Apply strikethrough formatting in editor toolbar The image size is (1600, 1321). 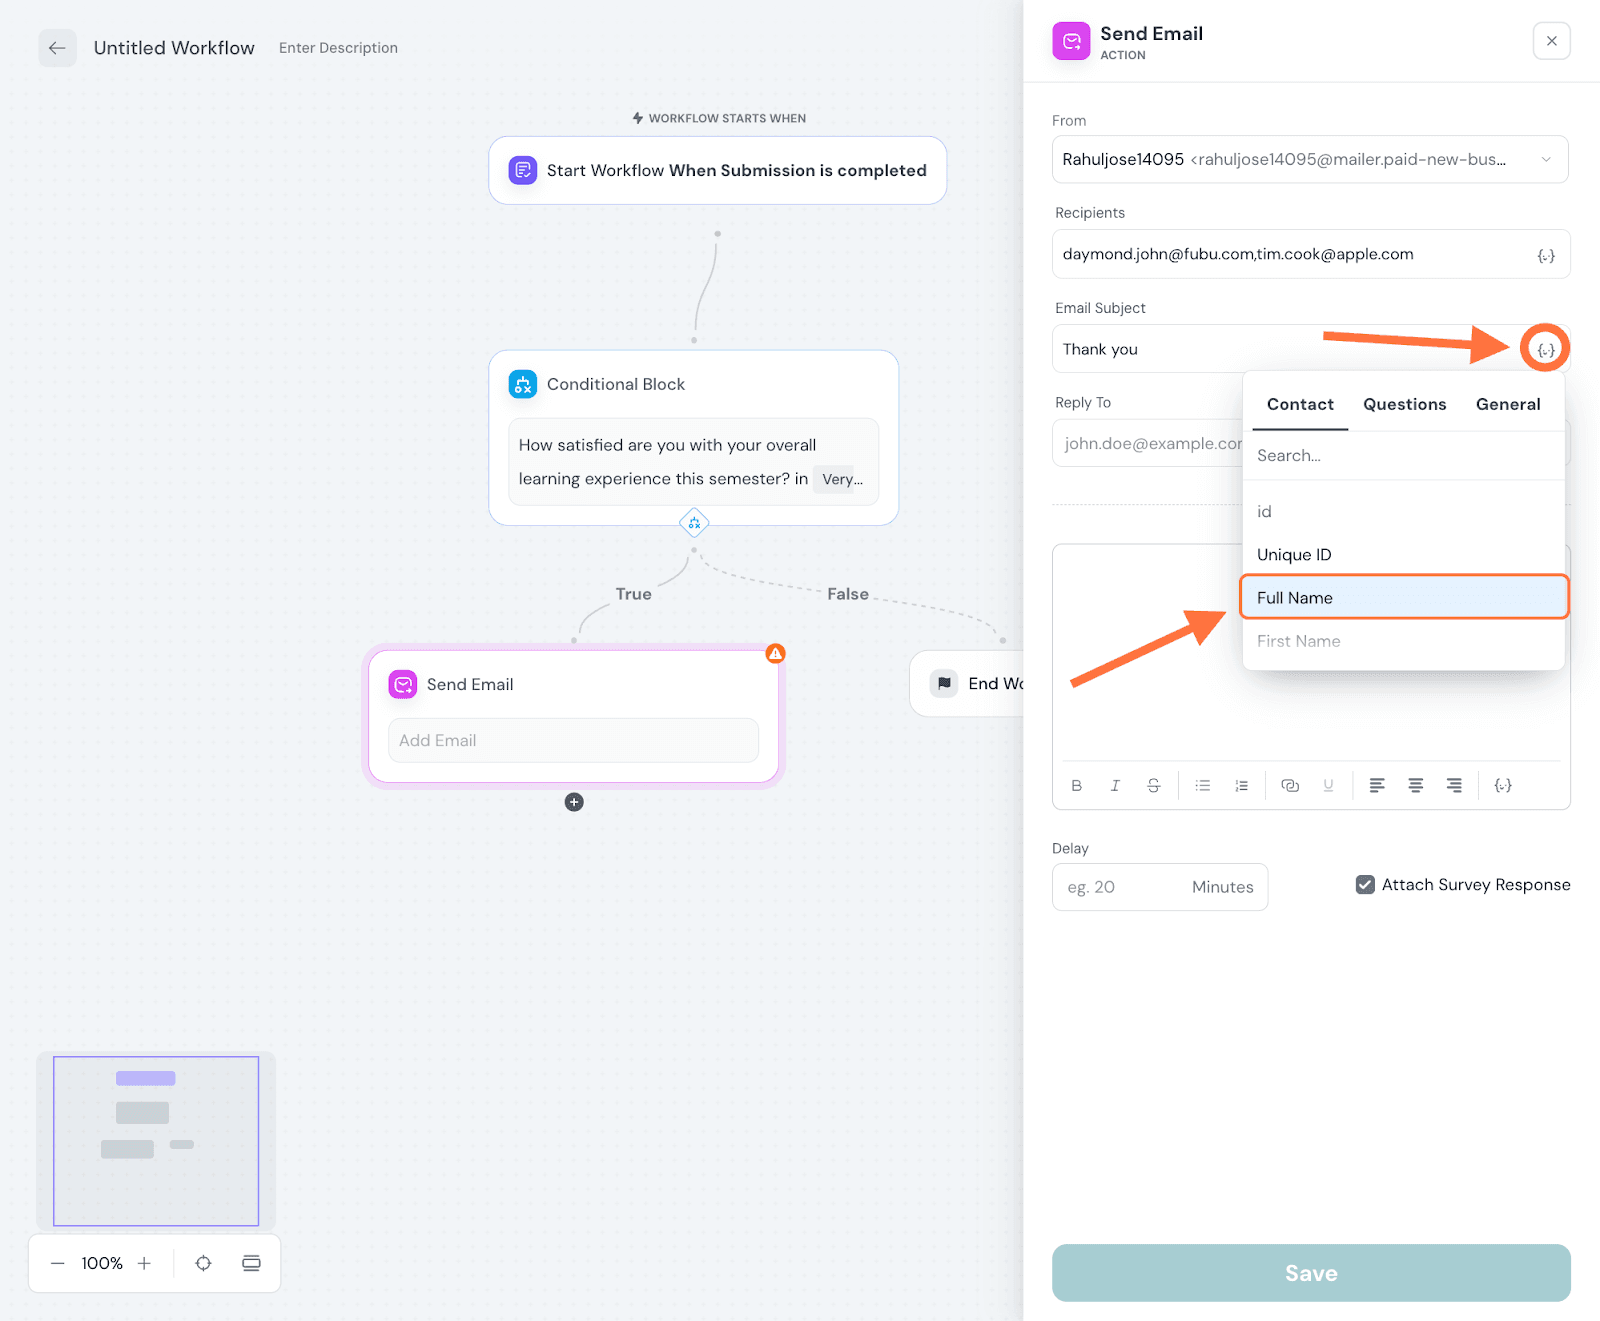point(1153,786)
